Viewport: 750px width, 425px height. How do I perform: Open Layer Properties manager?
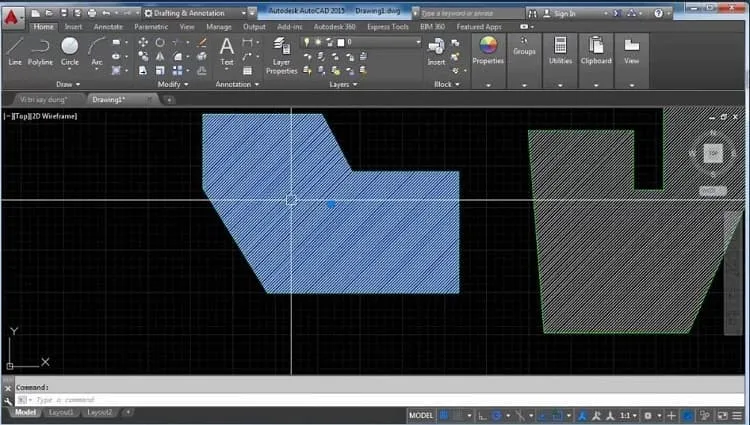coord(282,56)
